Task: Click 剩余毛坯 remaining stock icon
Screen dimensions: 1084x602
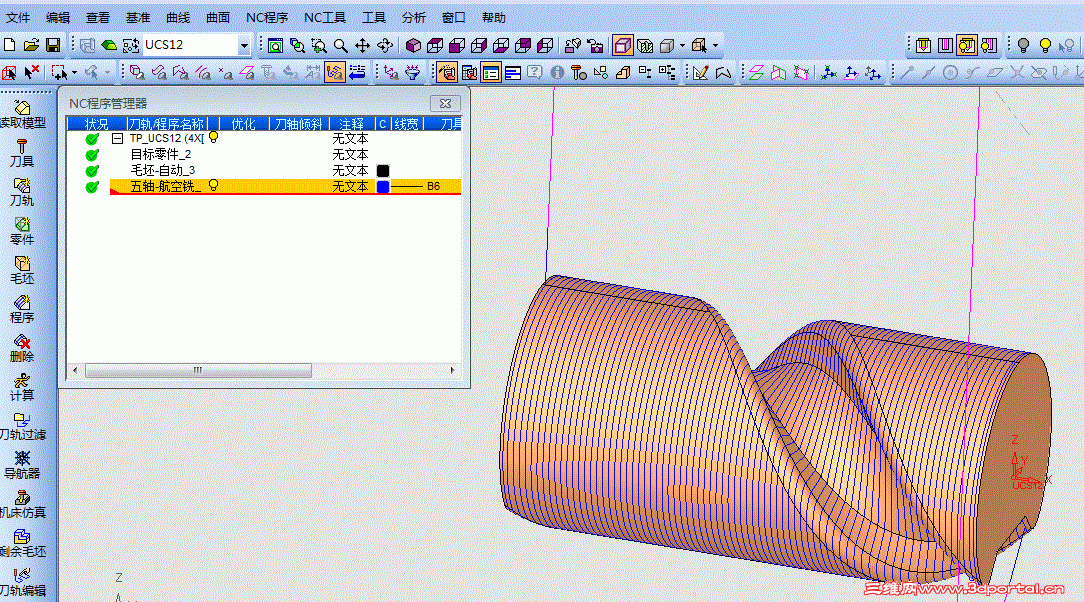Action: 22,543
